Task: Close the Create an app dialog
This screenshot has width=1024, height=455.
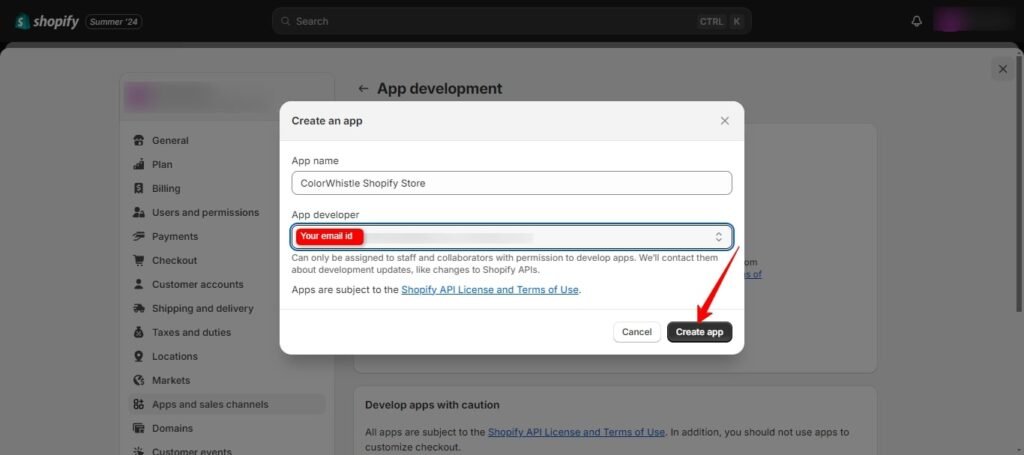Action: 724,121
